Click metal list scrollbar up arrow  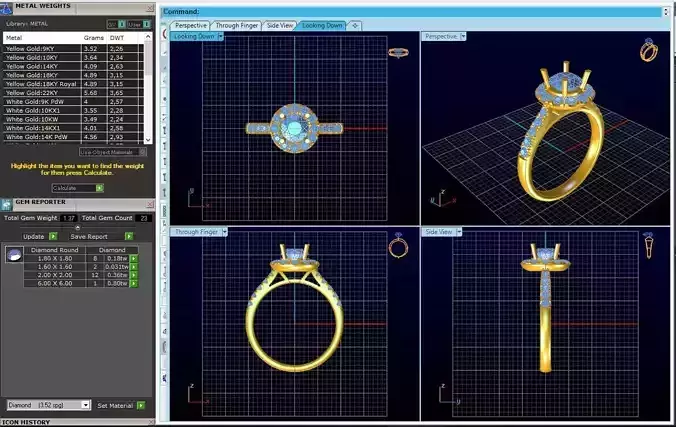click(148, 37)
